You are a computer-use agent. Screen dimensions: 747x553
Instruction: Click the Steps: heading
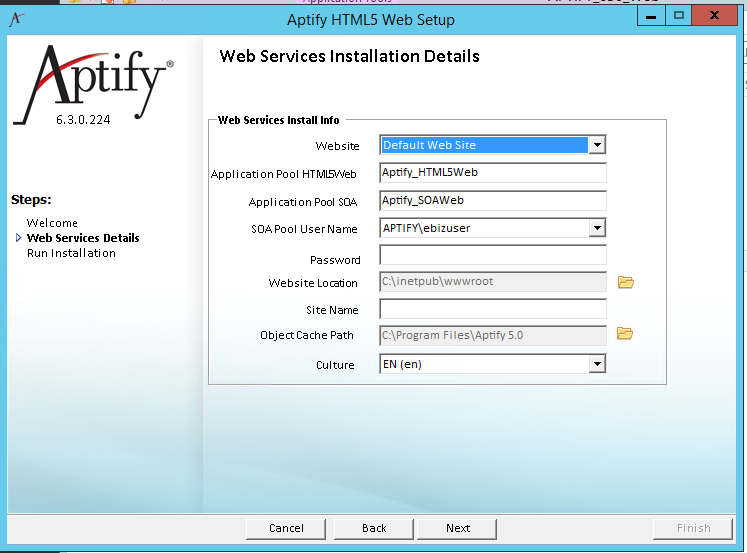pyautogui.click(x=31, y=200)
